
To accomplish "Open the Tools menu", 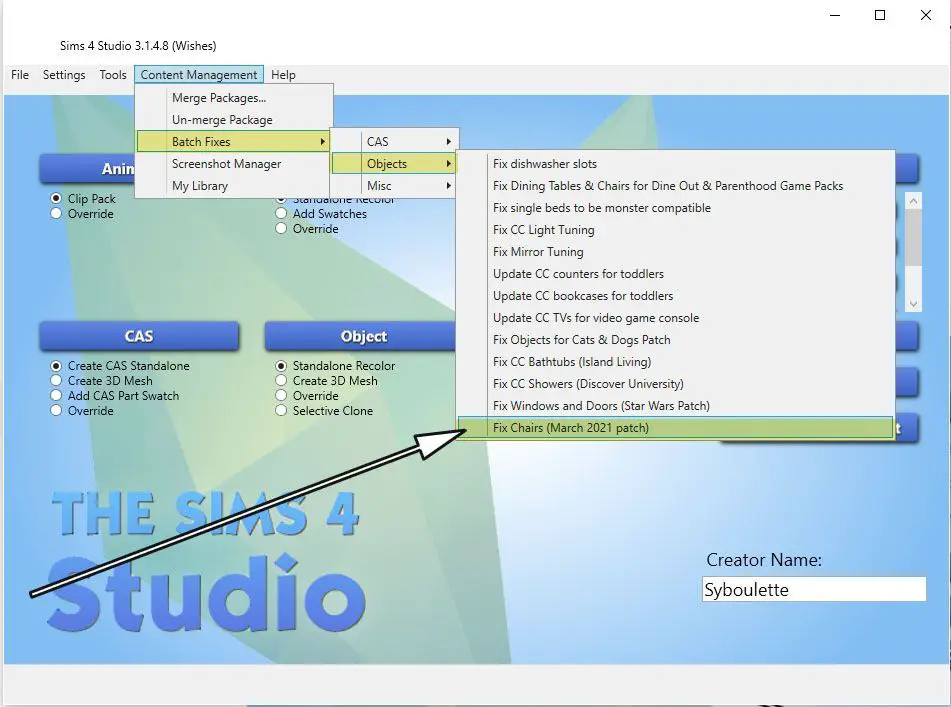I will click(113, 75).
